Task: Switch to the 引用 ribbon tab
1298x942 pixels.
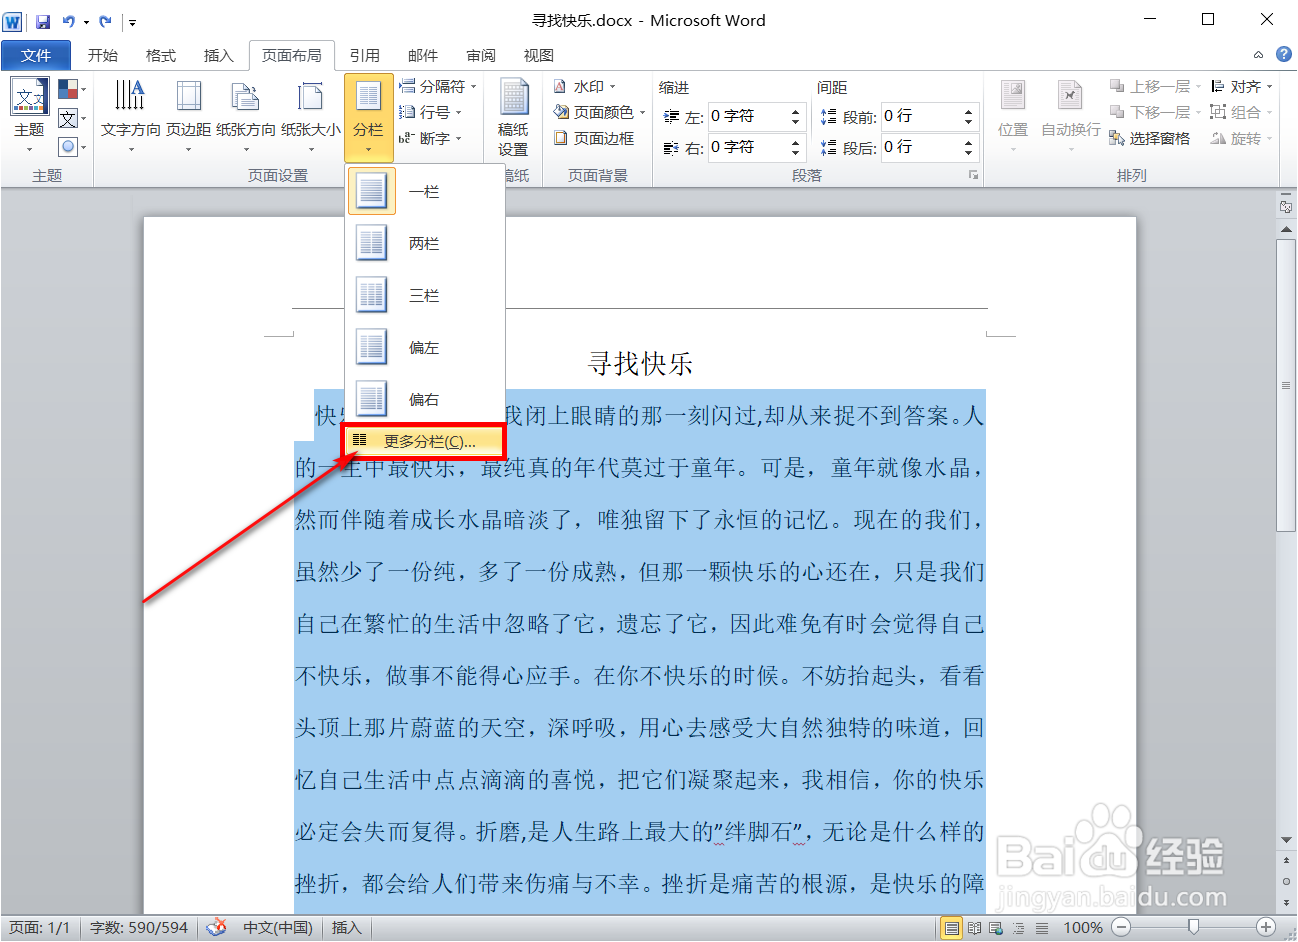Action: coord(366,55)
